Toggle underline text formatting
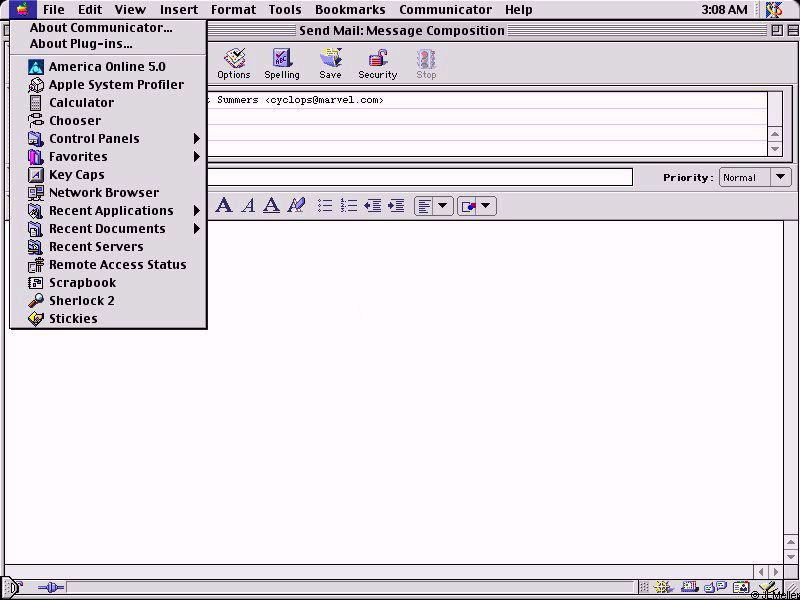This screenshot has width=800, height=600. tap(271, 206)
